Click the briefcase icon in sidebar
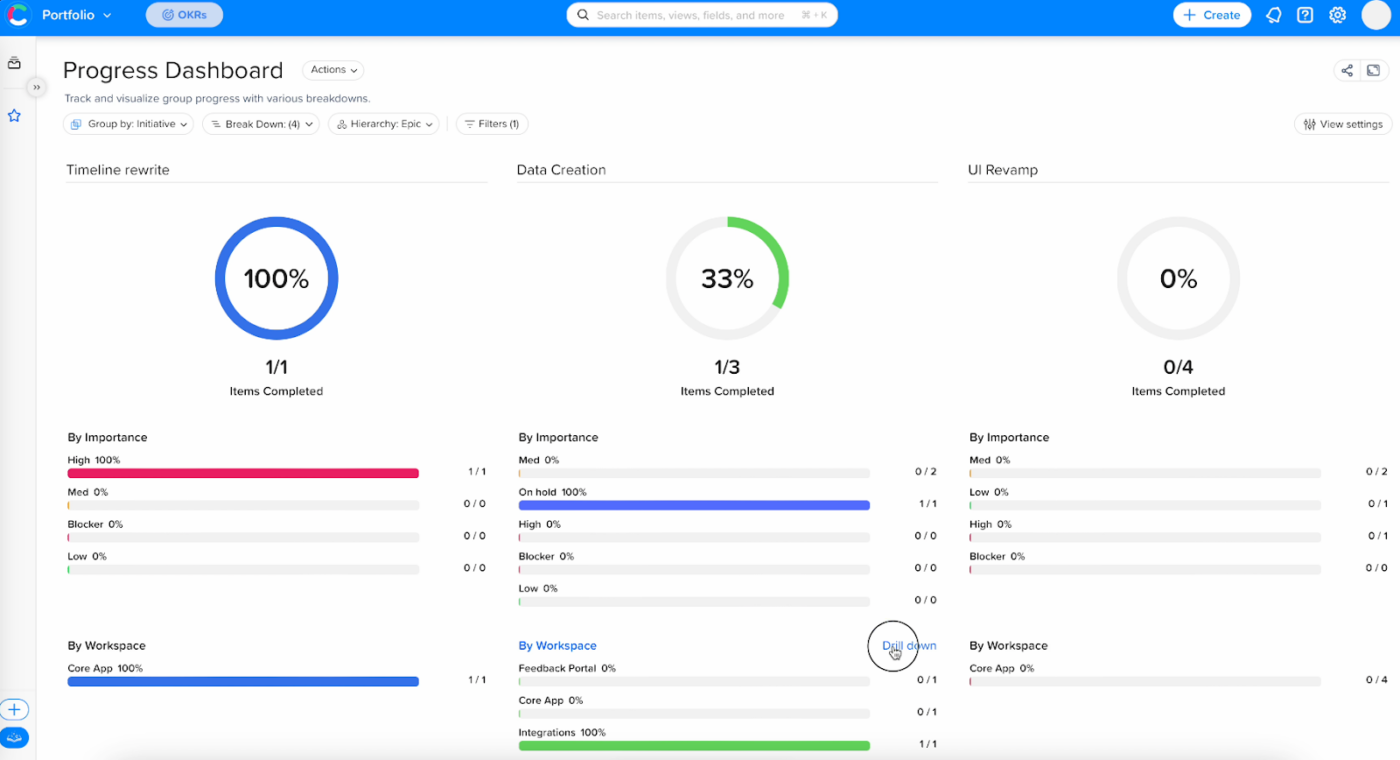This screenshot has width=1400, height=760. coord(14,63)
